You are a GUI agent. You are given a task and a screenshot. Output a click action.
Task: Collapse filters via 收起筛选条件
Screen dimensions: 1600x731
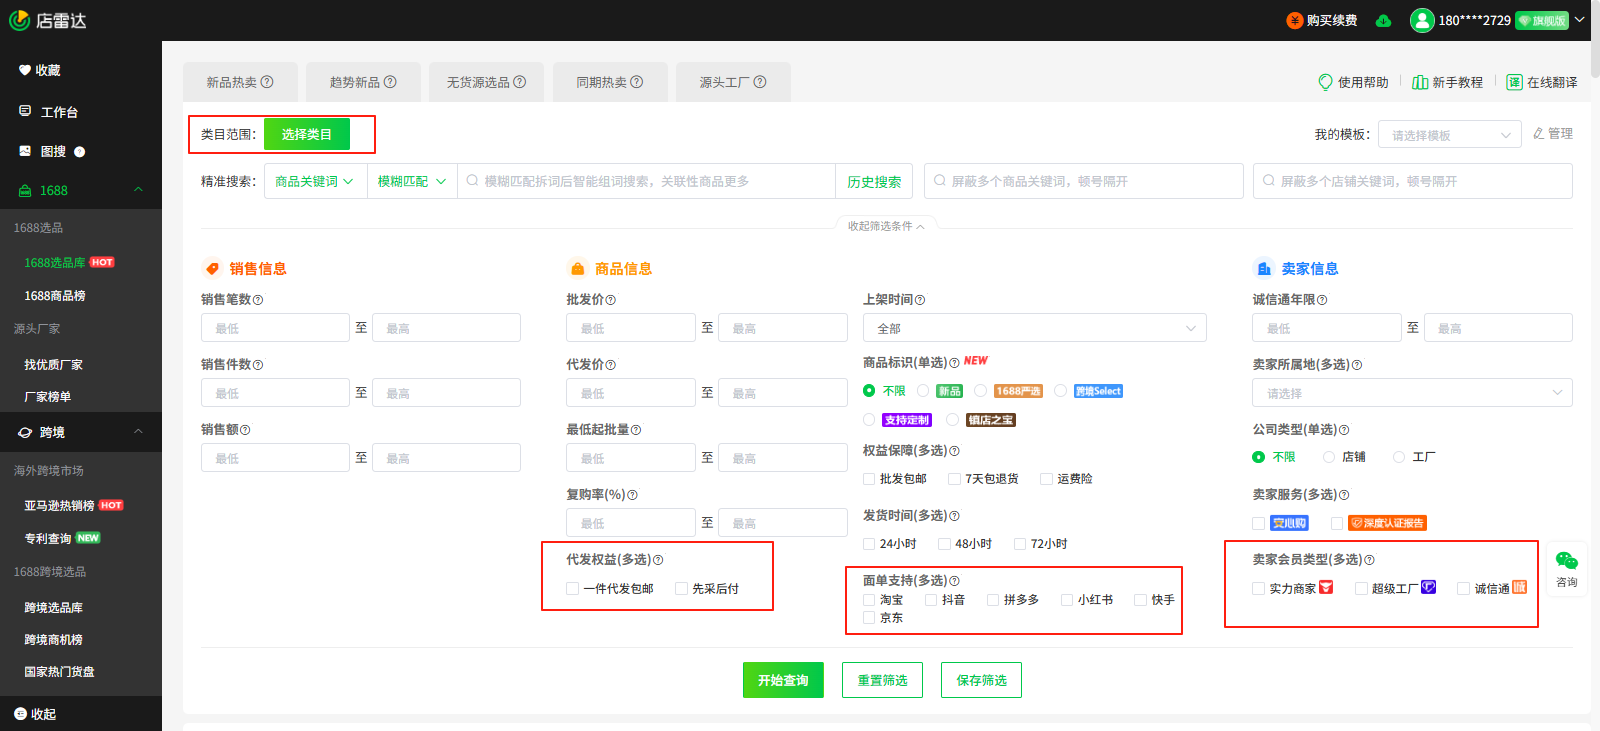886,226
